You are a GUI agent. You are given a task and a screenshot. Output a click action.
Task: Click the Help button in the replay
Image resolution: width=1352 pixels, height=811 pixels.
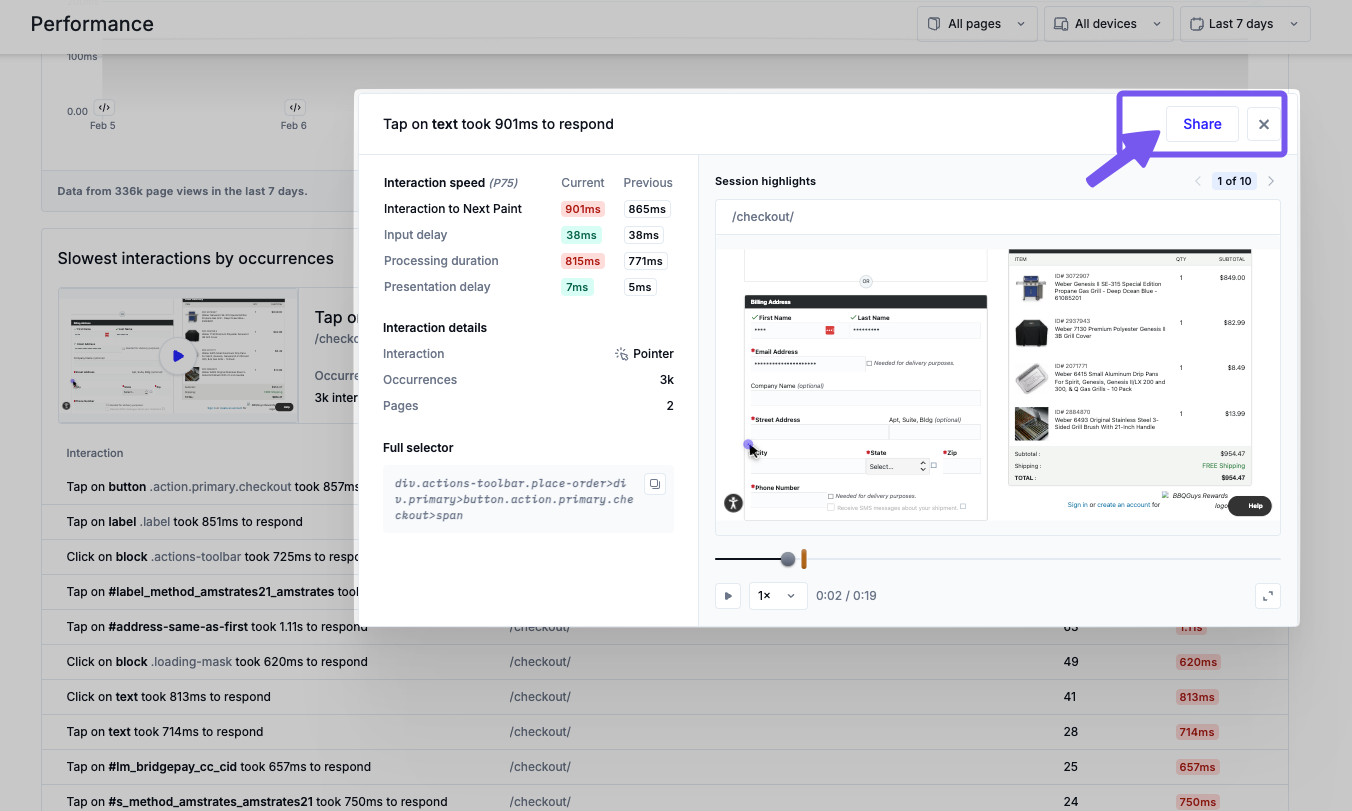coord(1250,506)
